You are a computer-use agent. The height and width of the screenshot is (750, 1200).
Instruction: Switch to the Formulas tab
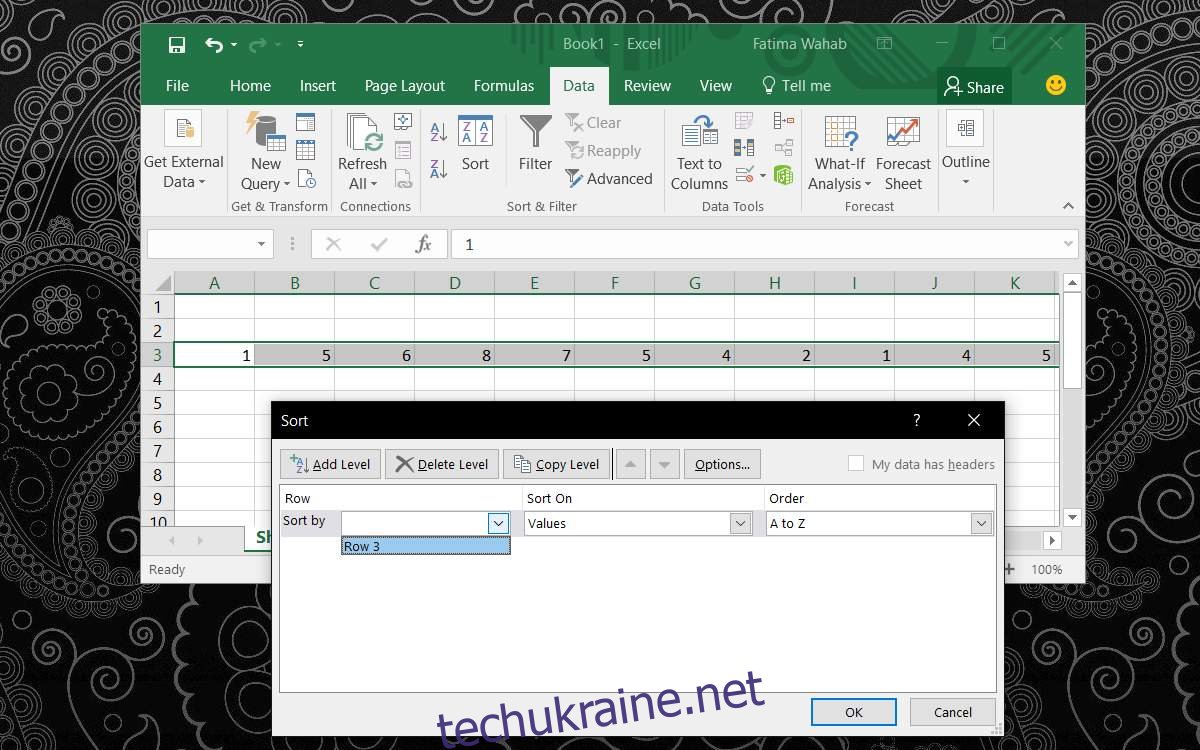coord(504,86)
